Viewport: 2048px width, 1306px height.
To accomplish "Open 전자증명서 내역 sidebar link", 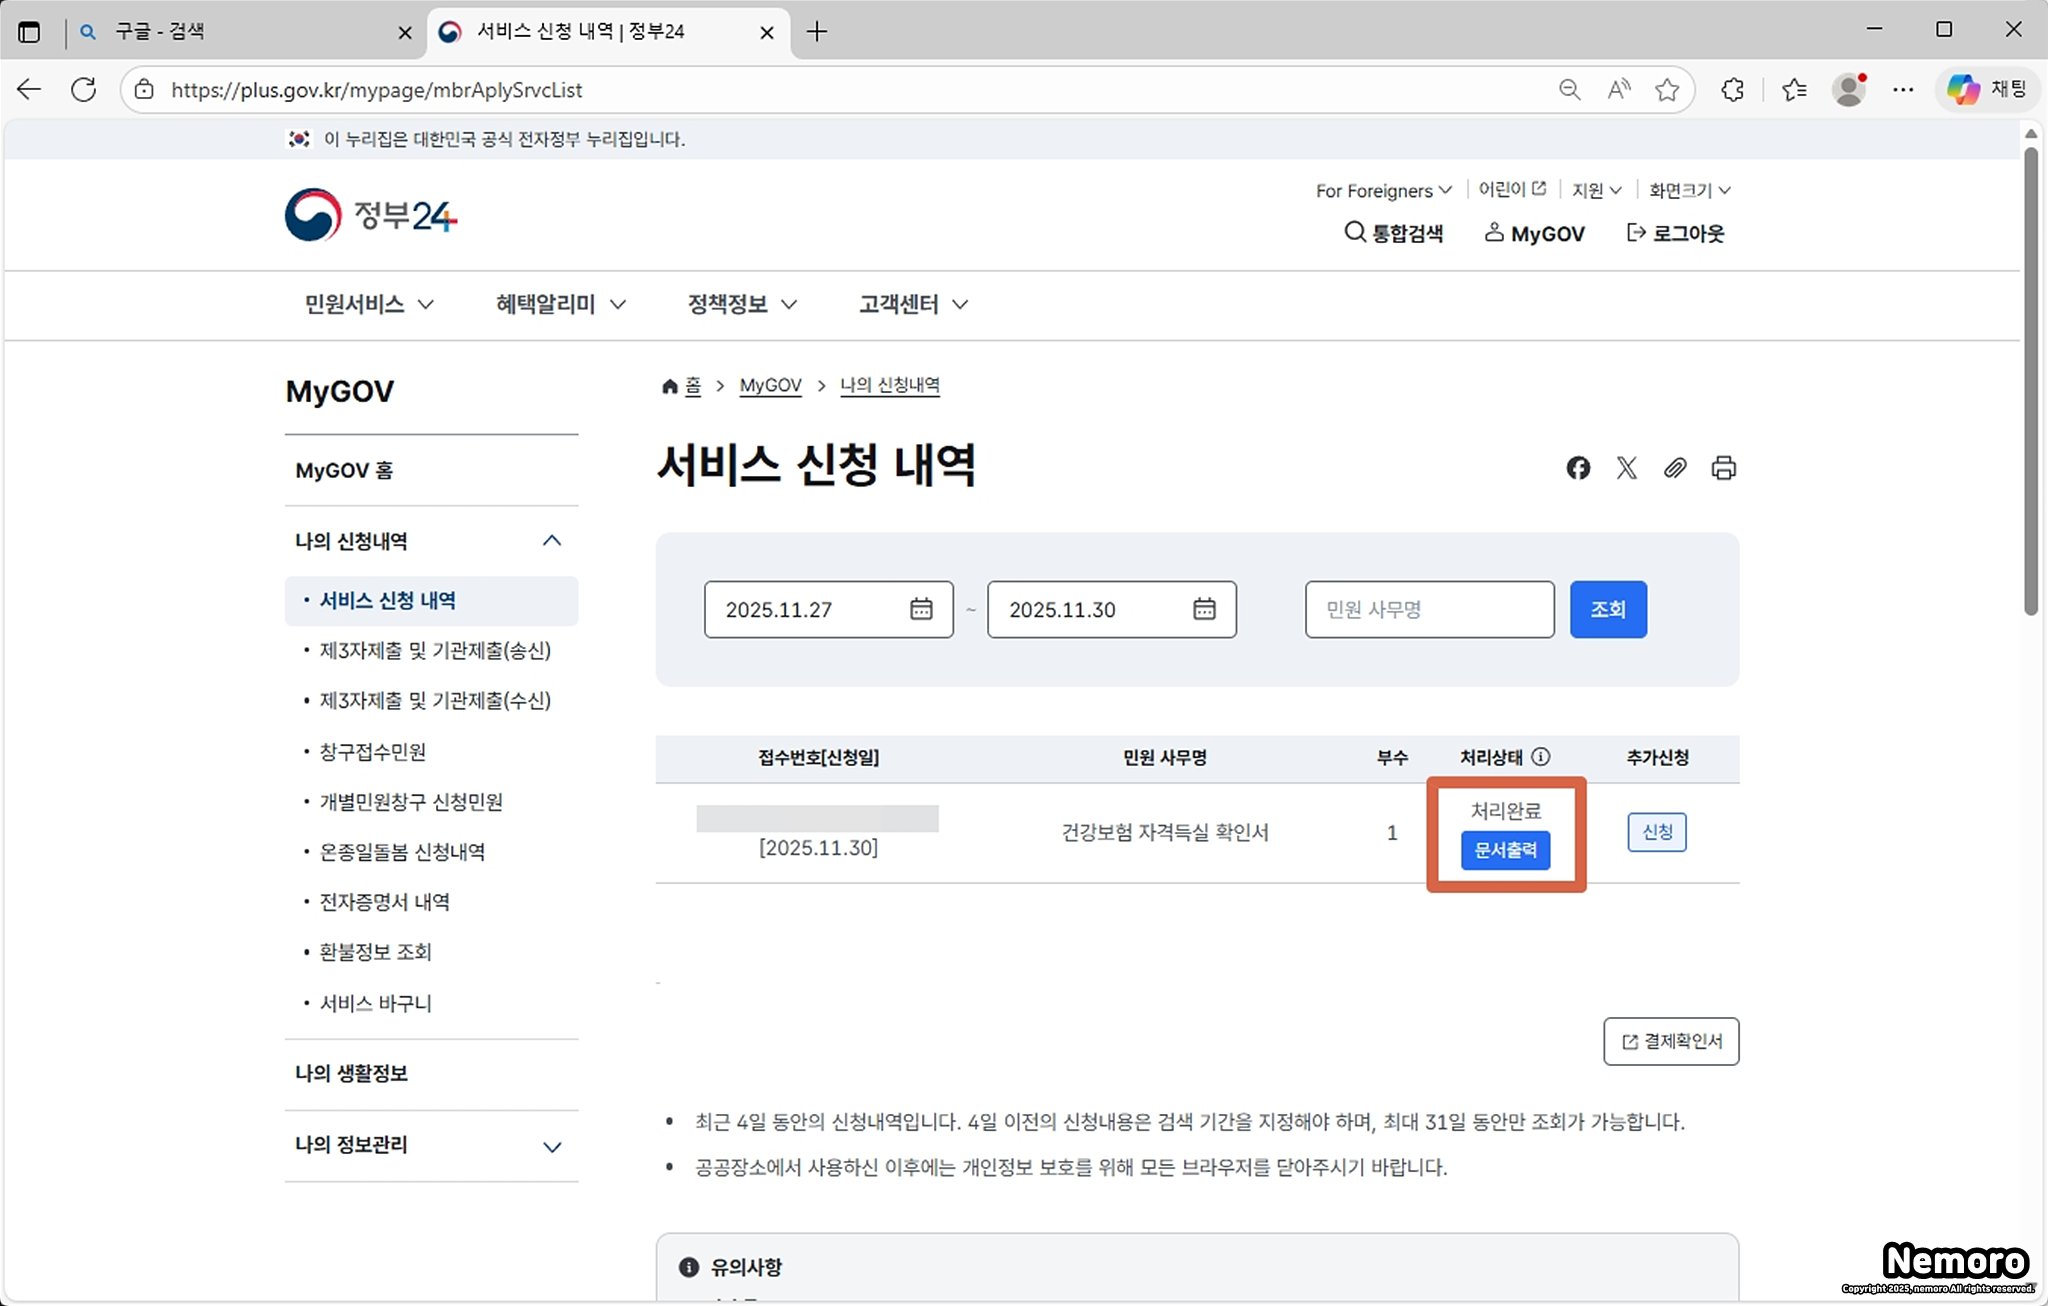I will [384, 902].
